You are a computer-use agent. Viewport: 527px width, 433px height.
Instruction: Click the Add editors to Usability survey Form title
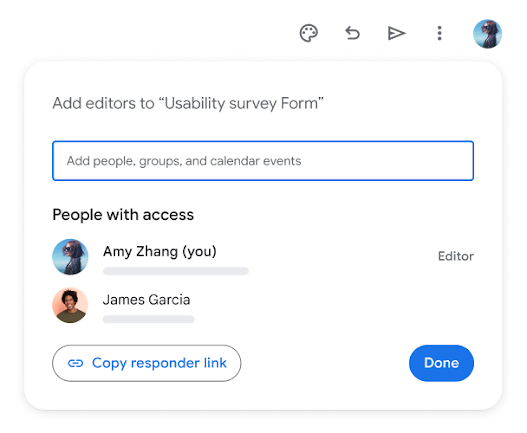click(188, 103)
